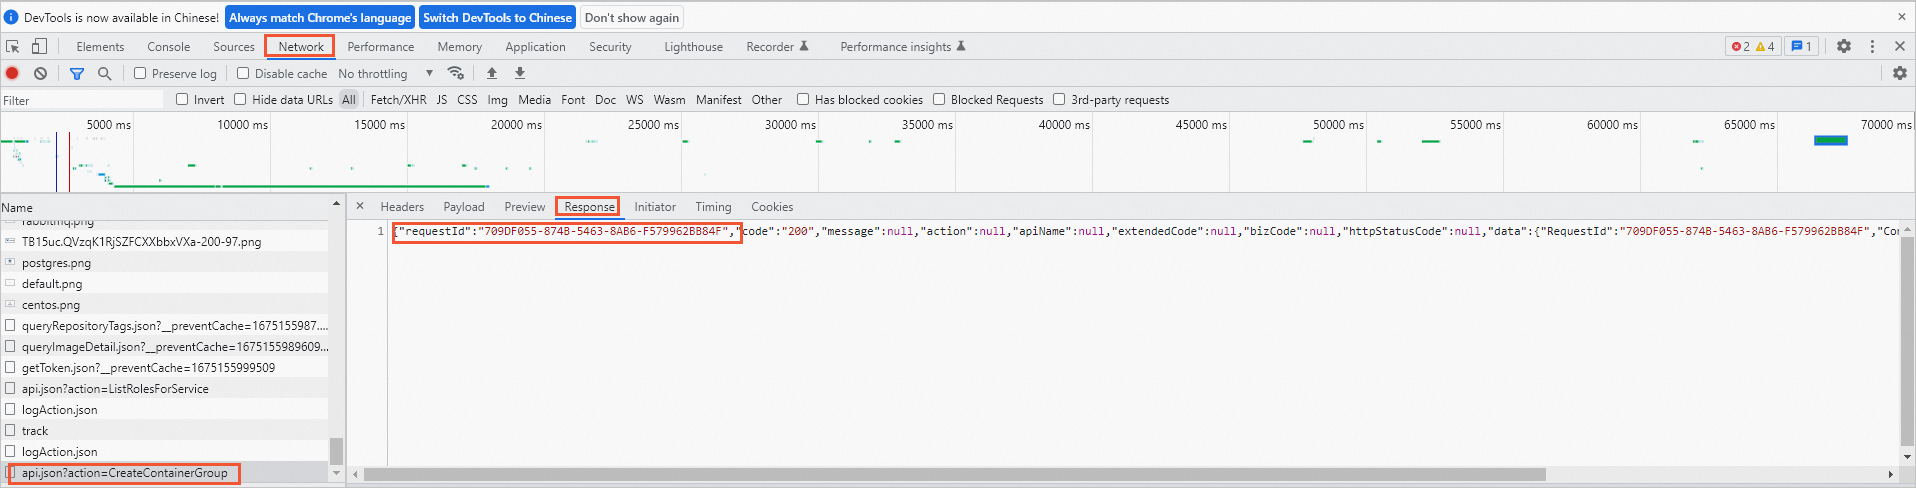Image resolution: width=1916 pixels, height=488 pixels.
Task: Show the Initiator tab
Action: click(655, 207)
